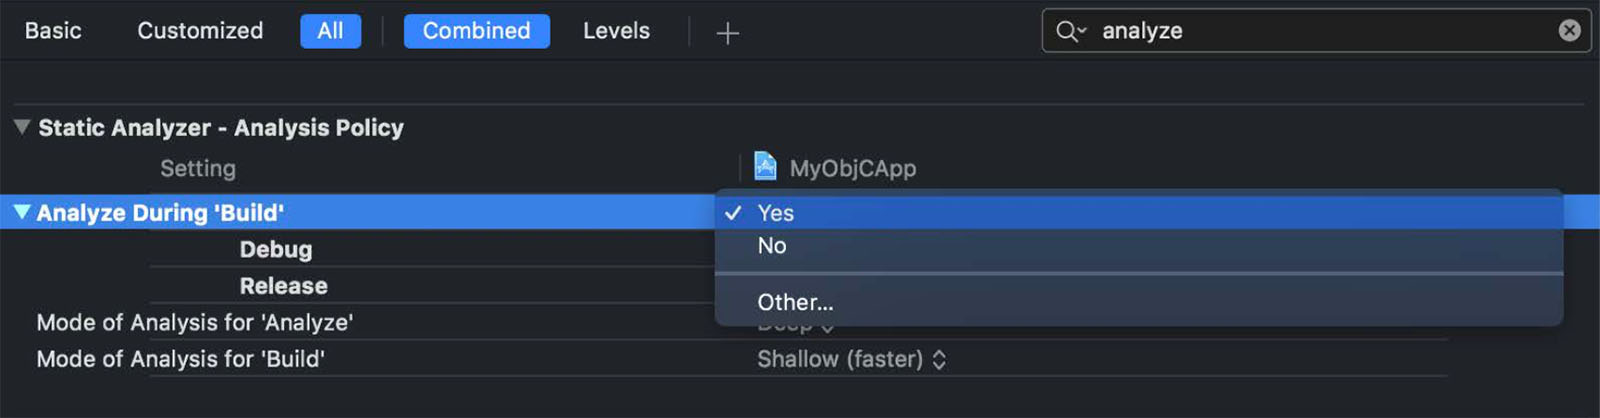Select the Combined view button
This screenshot has width=1600, height=418.
[476, 31]
